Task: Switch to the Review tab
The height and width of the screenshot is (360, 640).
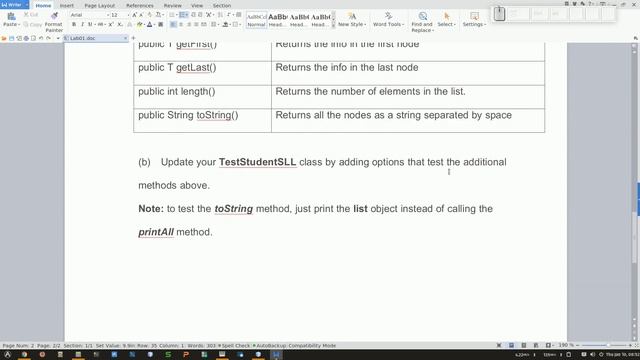Action: tap(173, 5)
